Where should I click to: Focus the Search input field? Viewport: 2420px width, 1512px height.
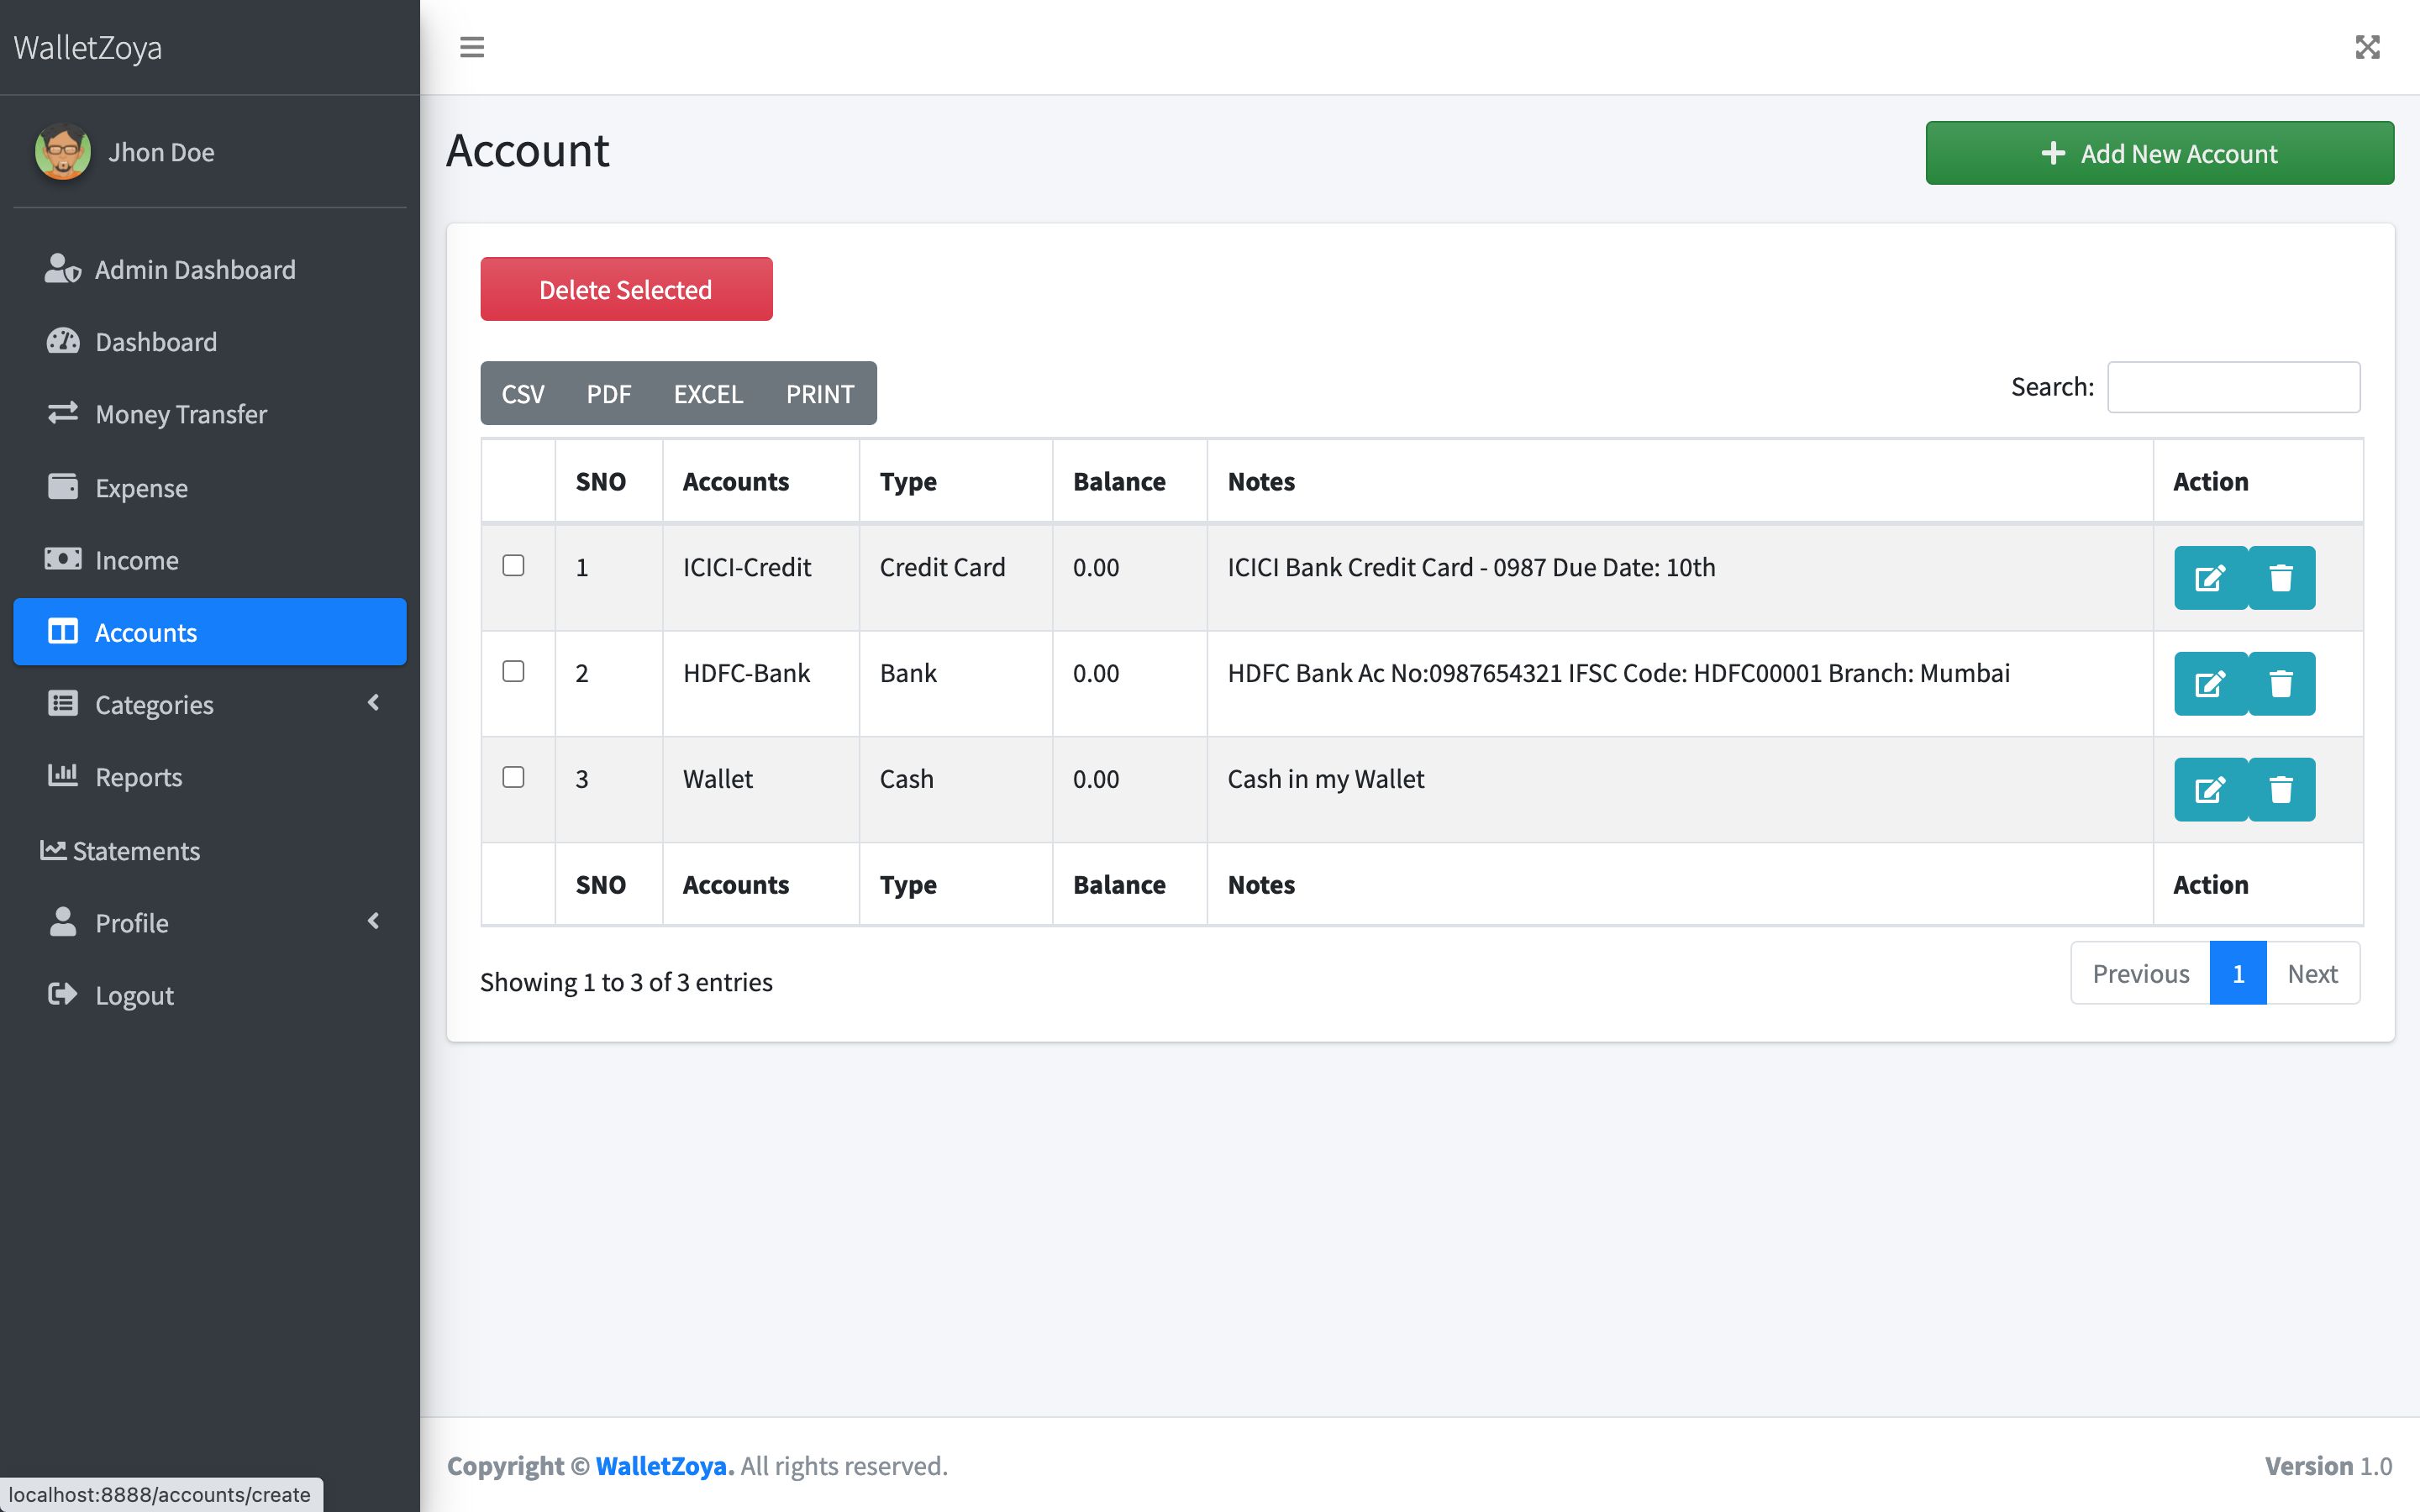[x=2232, y=387]
